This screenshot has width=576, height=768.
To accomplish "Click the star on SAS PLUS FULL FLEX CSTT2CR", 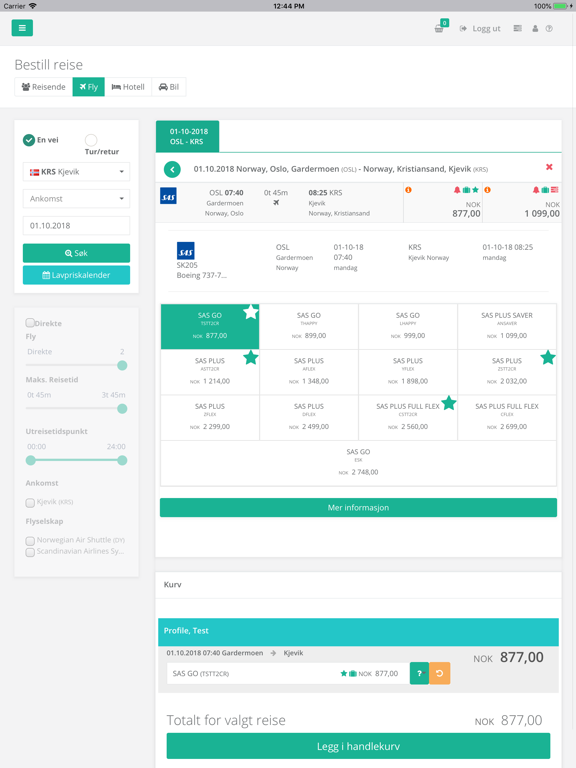I will point(449,403).
